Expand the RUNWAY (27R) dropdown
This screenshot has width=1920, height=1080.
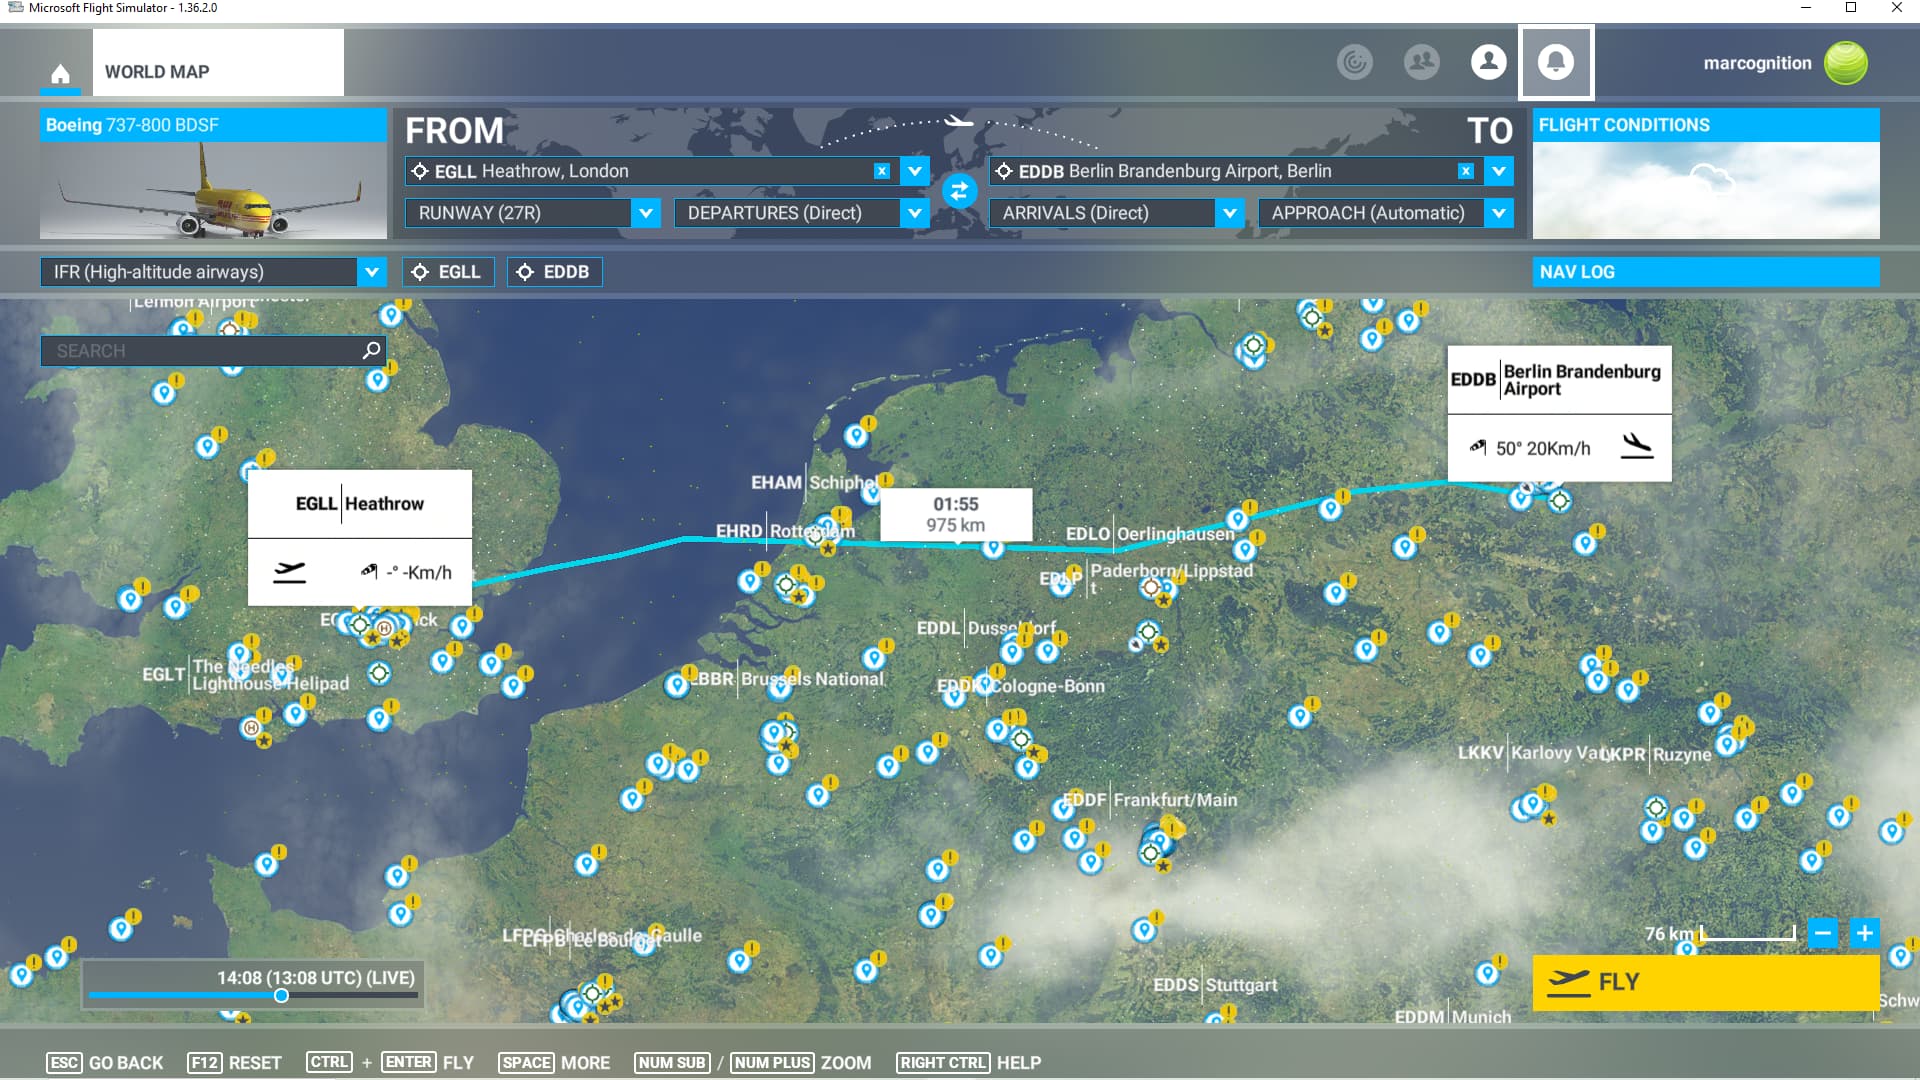[x=646, y=213]
